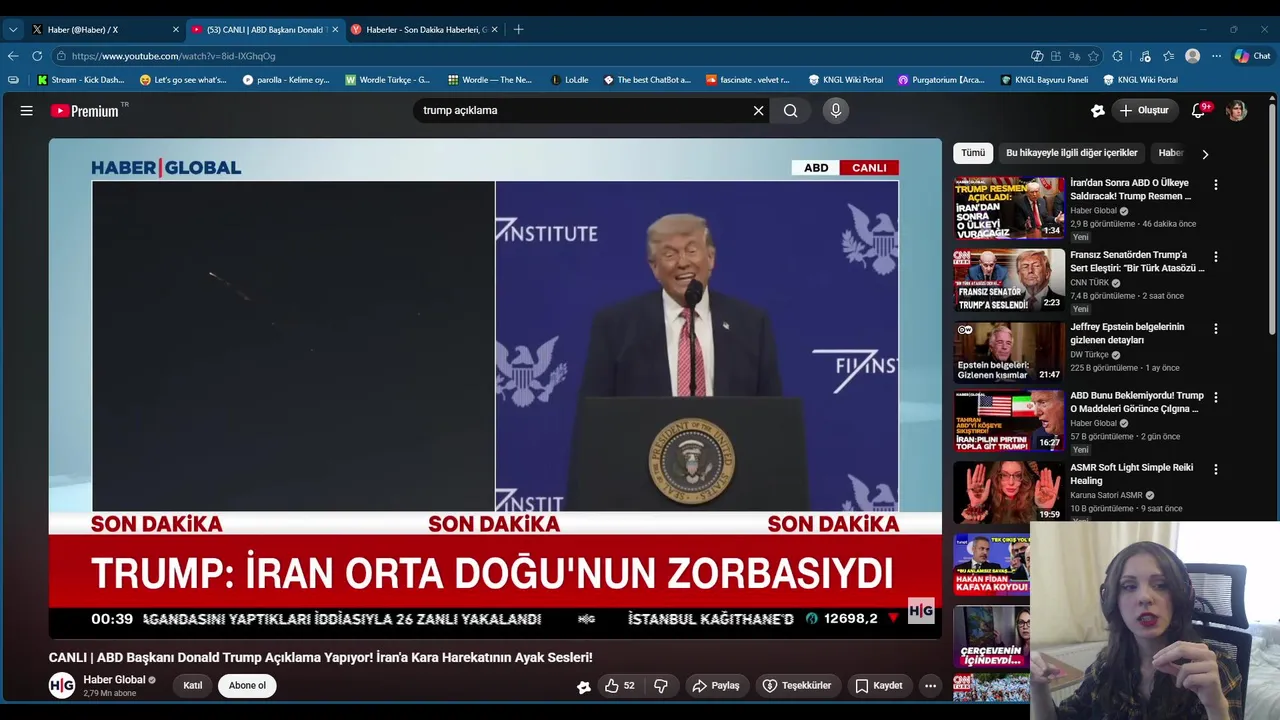Show next filter chips with arrow

pyautogui.click(x=1205, y=154)
